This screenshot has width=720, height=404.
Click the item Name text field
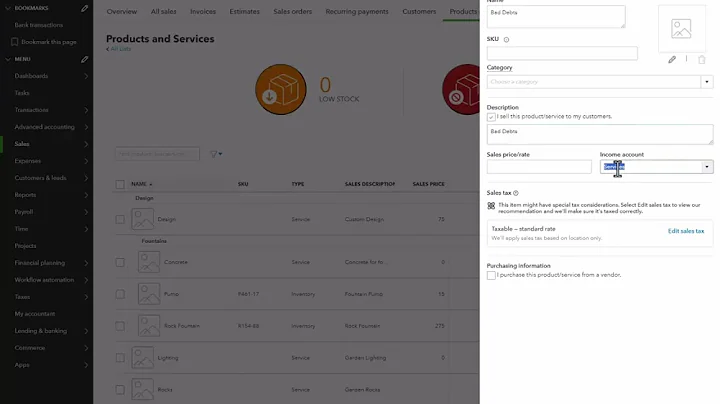click(x=556, y=17)
